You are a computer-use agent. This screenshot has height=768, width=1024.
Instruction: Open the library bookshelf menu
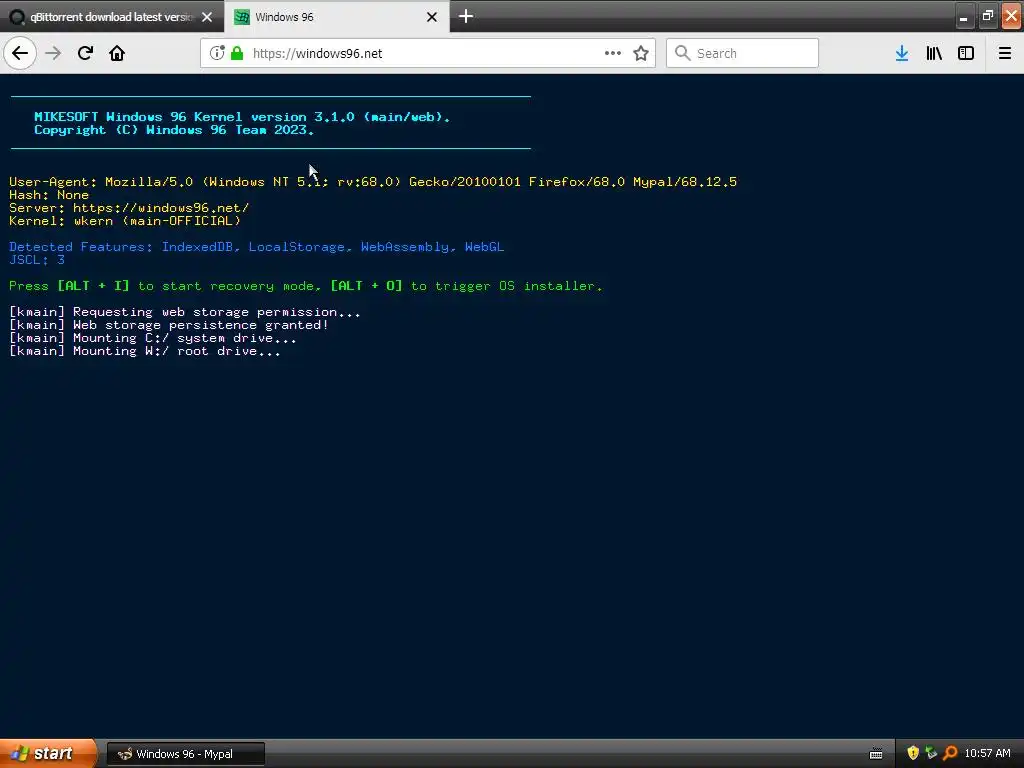click(x=934, y=53)
